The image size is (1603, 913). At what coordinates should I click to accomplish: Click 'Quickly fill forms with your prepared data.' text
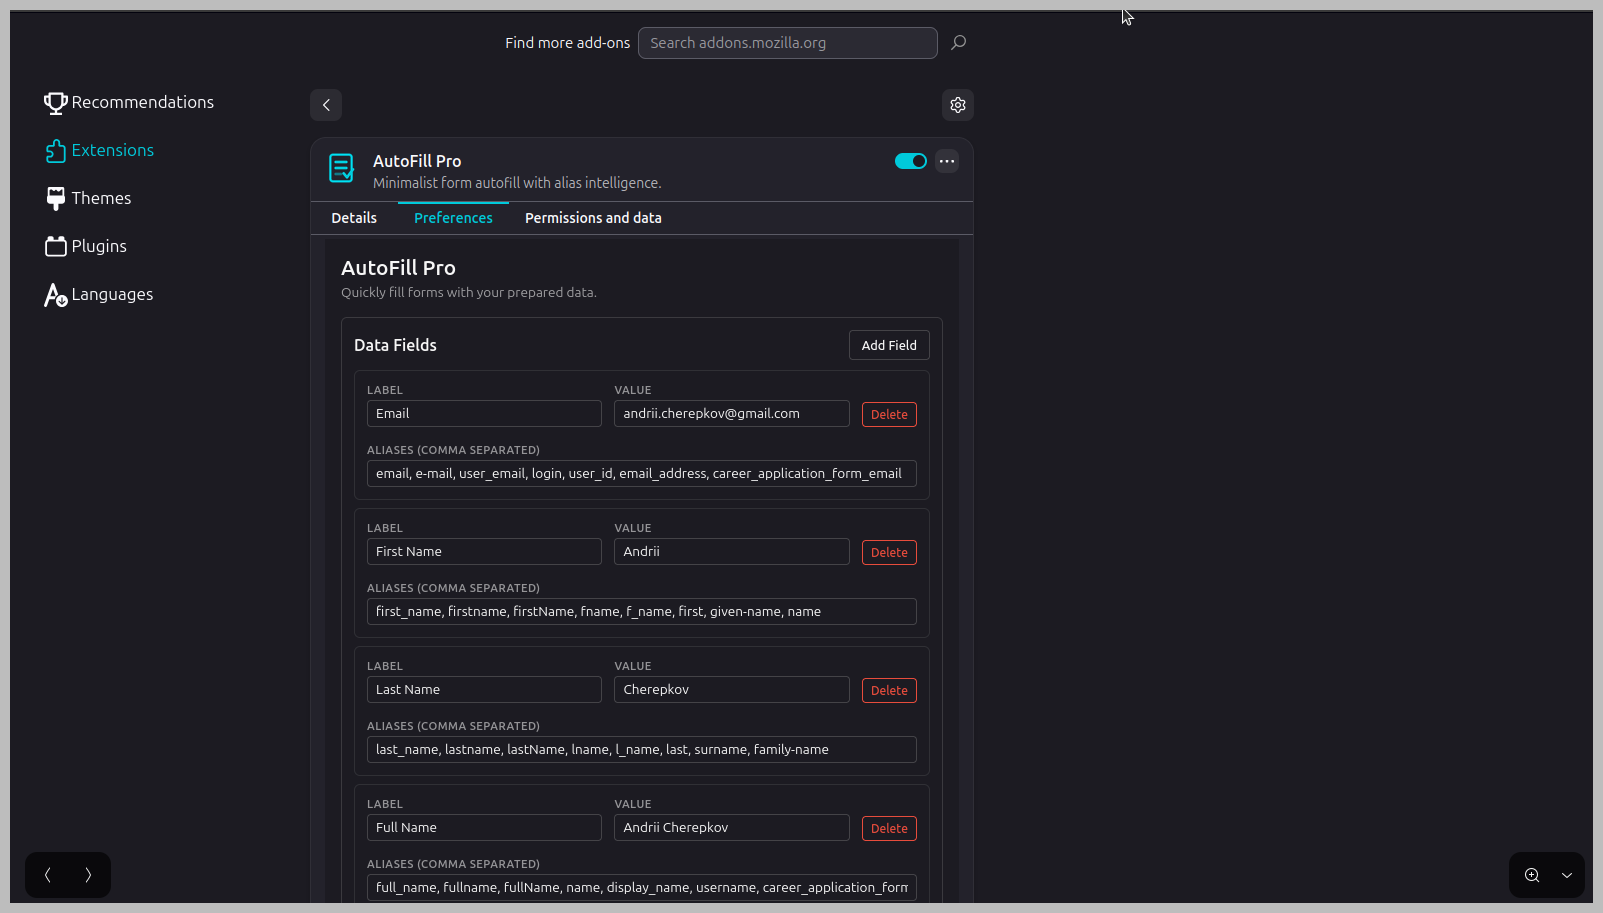tap(469, 293)
